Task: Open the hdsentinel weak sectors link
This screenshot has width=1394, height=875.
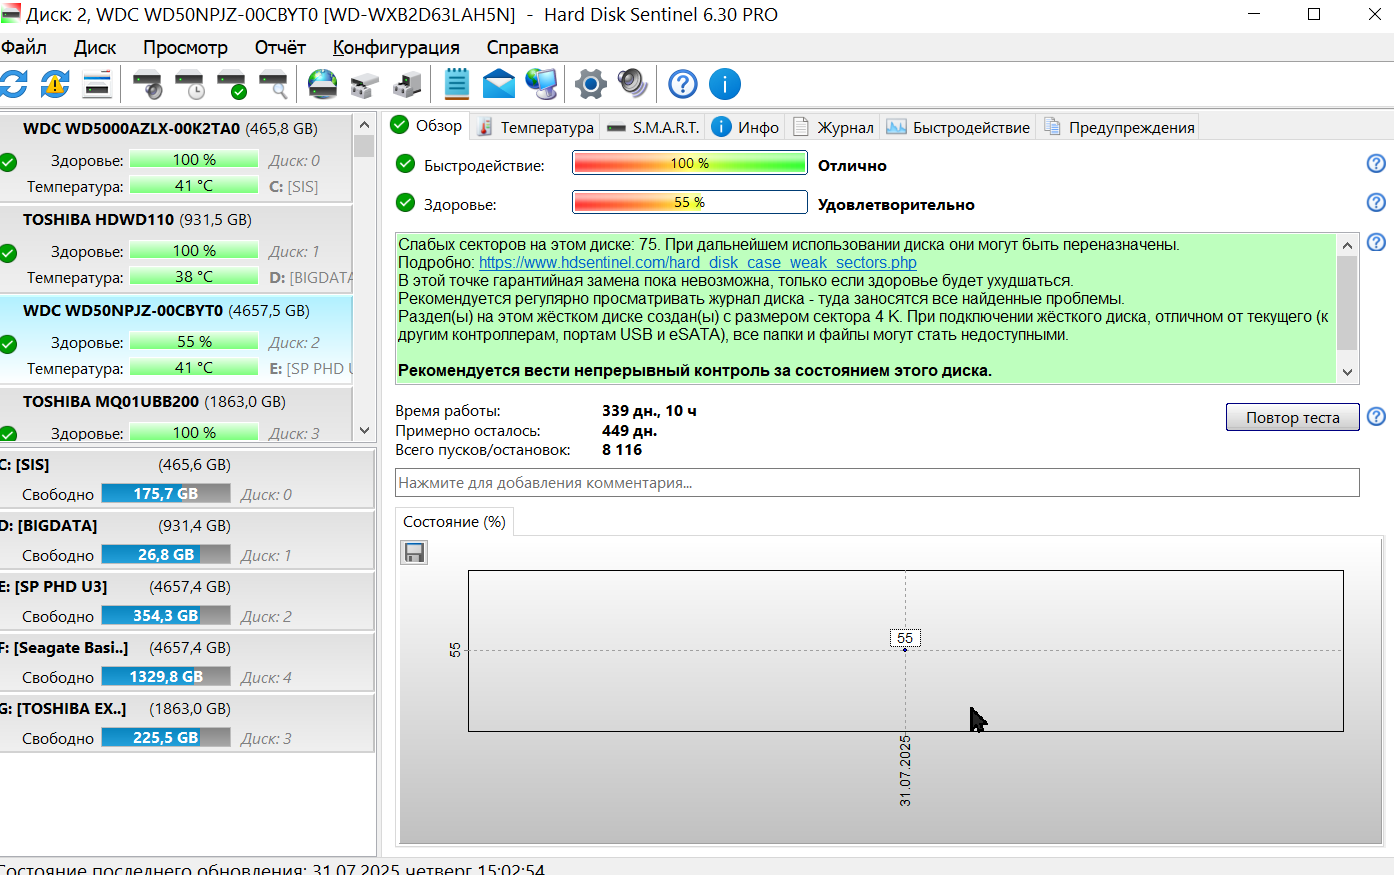Action: (x=698, y=263)
